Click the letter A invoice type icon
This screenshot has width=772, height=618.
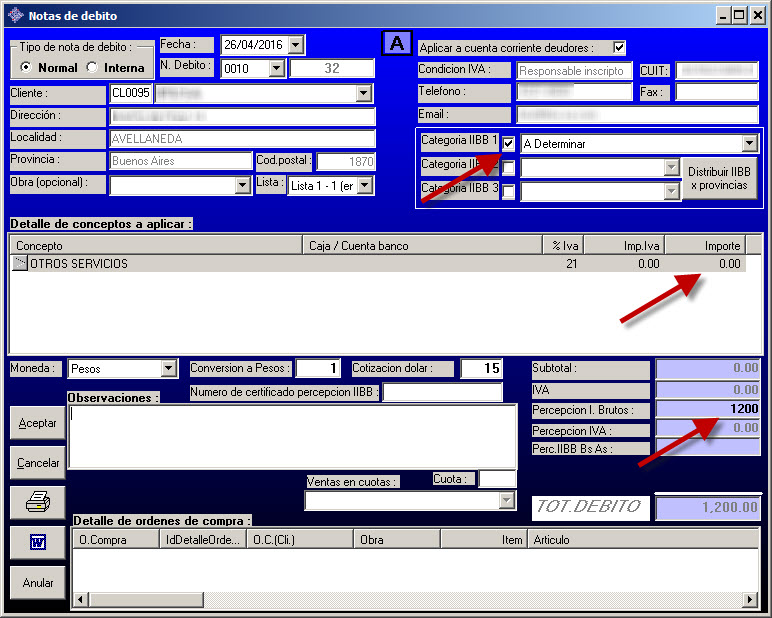click(x=397, y=44)
